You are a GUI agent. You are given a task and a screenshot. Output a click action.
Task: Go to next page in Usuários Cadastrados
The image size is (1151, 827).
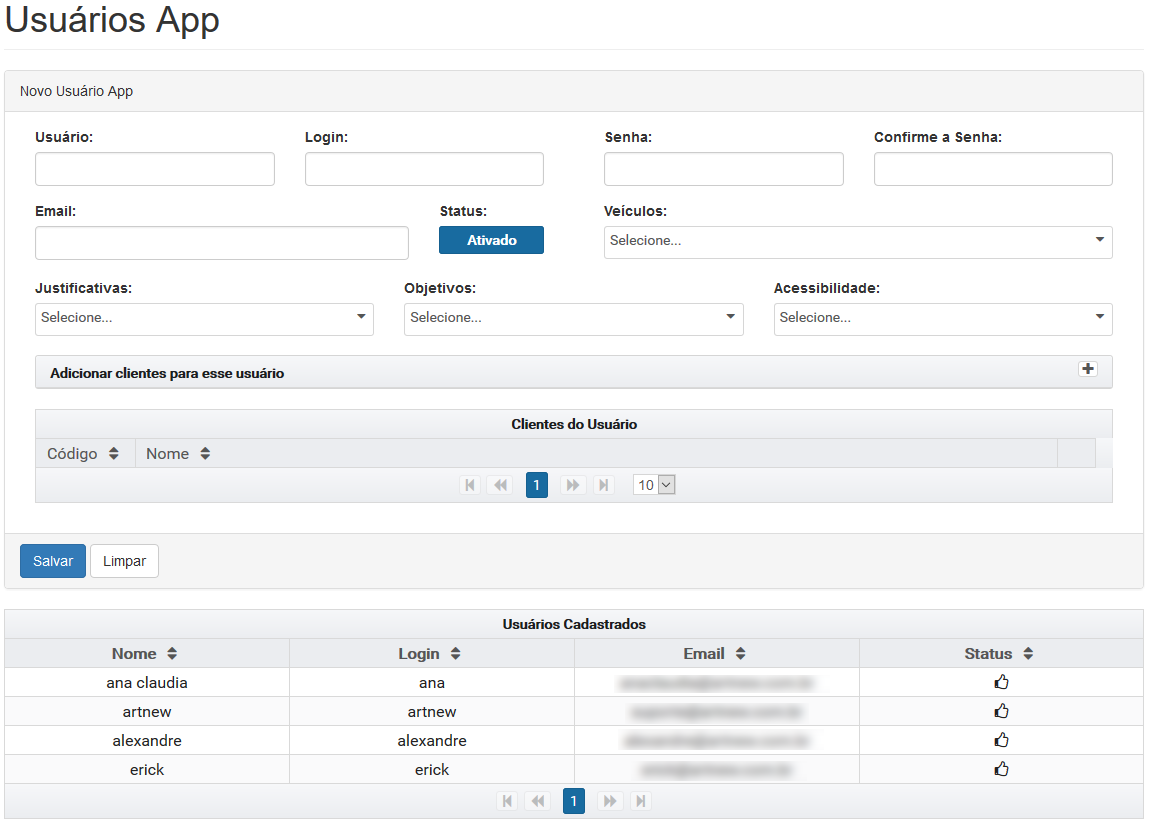tap(610, 801)
